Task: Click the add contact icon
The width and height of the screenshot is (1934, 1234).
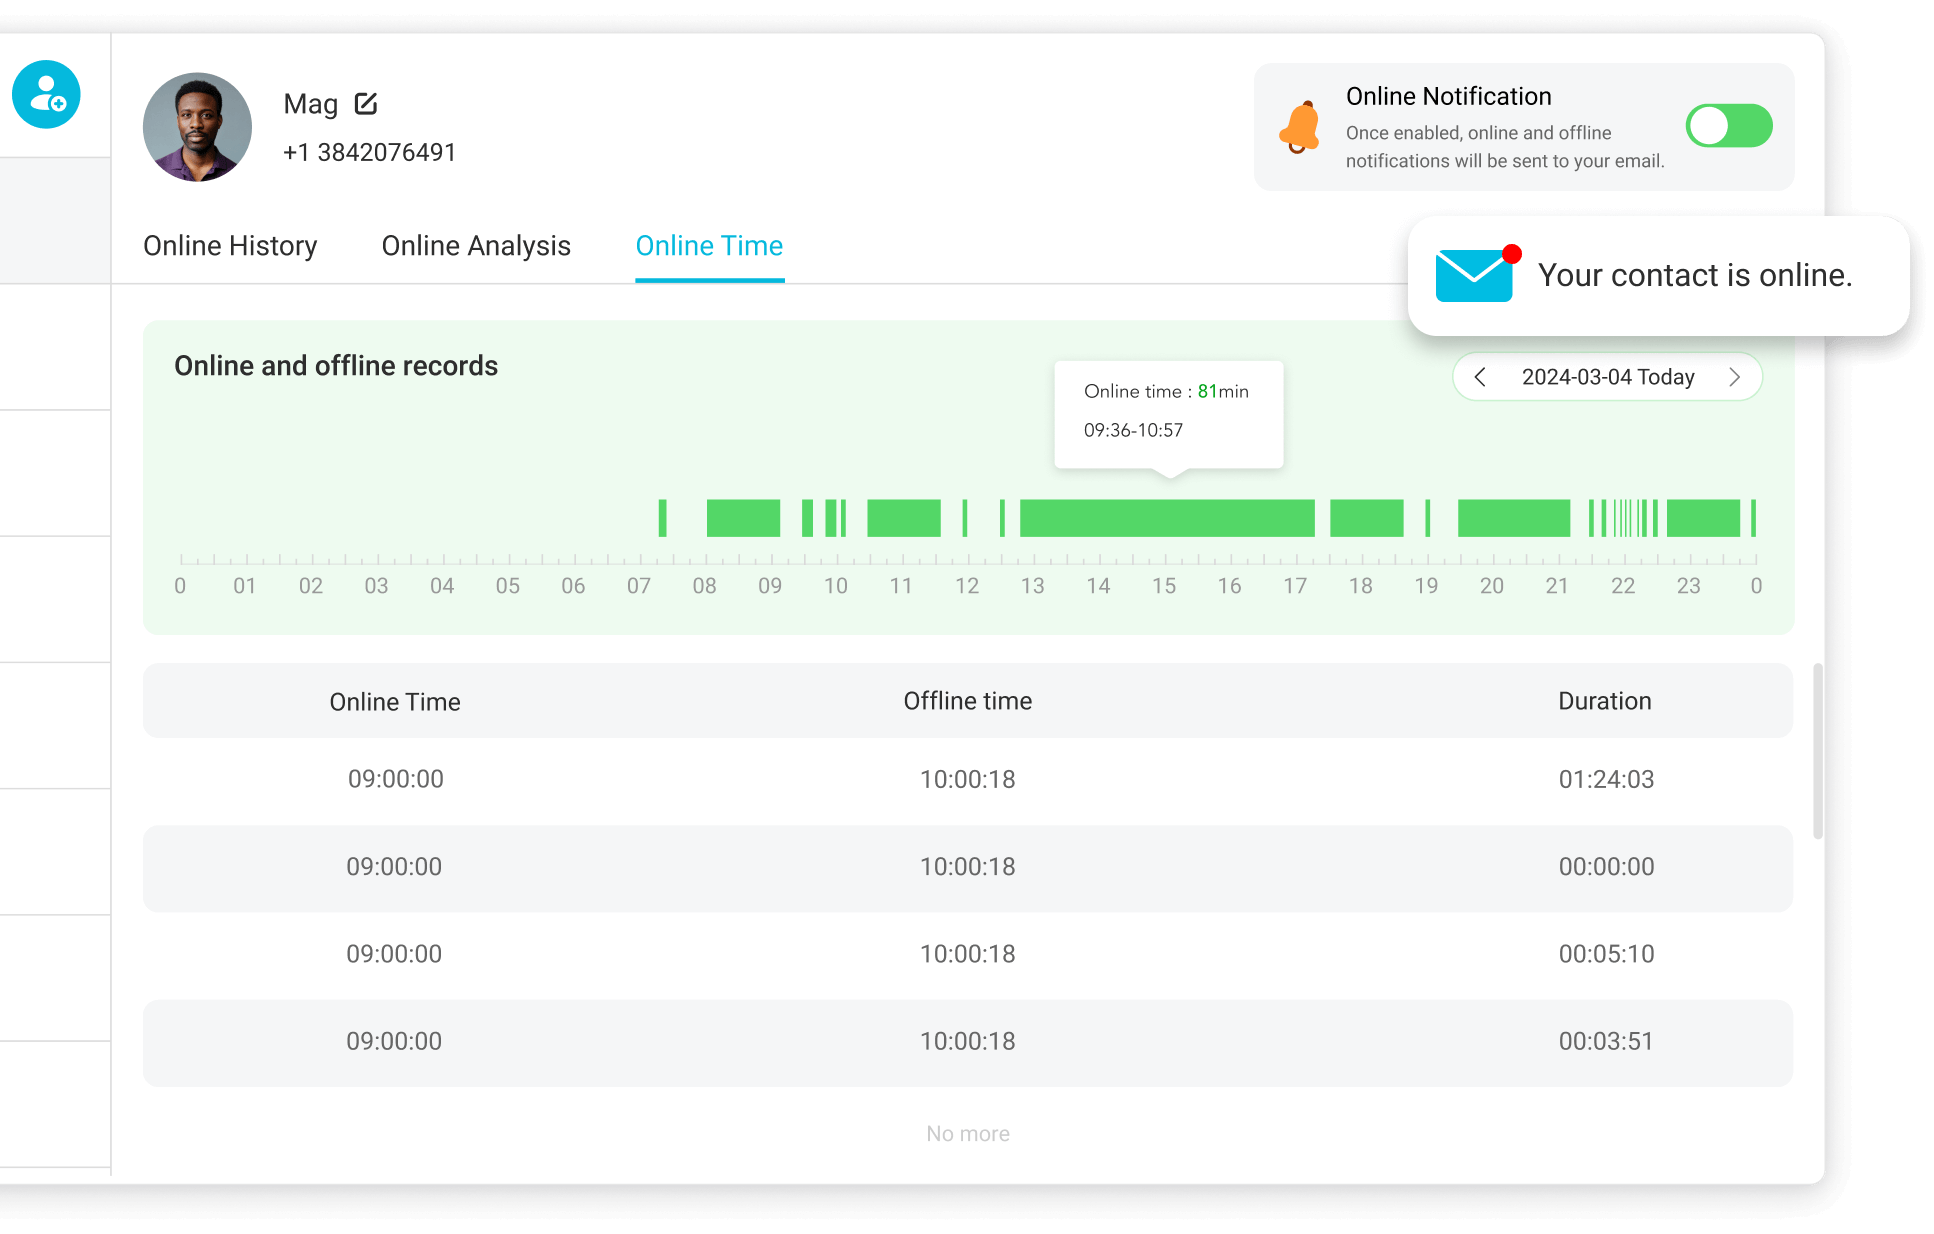Action: (x=46, y=95)
